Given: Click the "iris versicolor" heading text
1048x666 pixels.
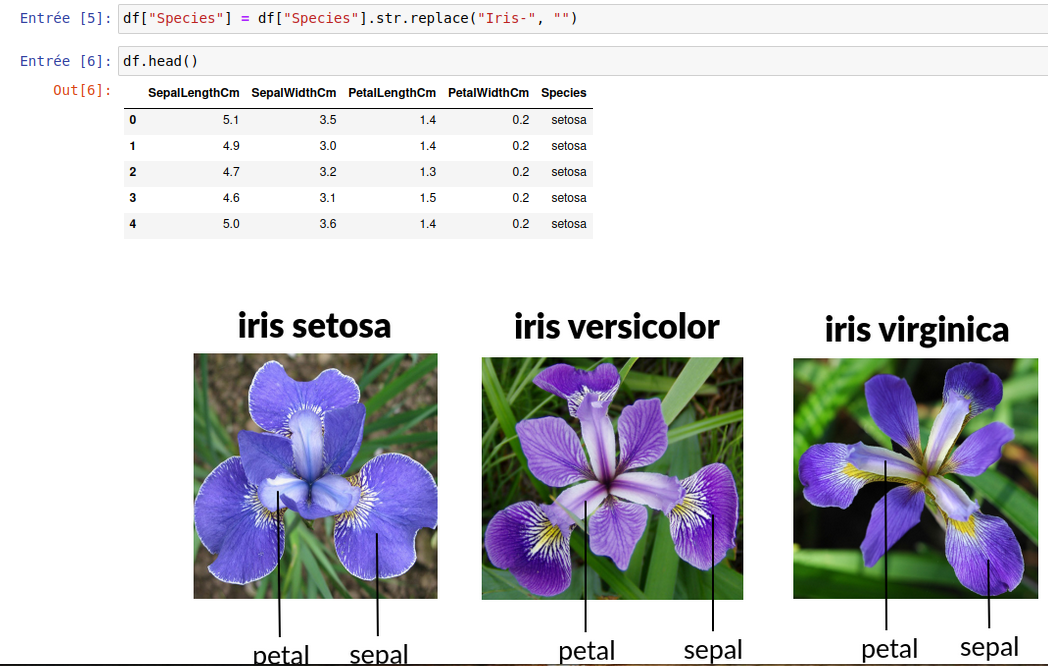Looking at the screenshot, I should pyautogui.click(x=616, y=327).
